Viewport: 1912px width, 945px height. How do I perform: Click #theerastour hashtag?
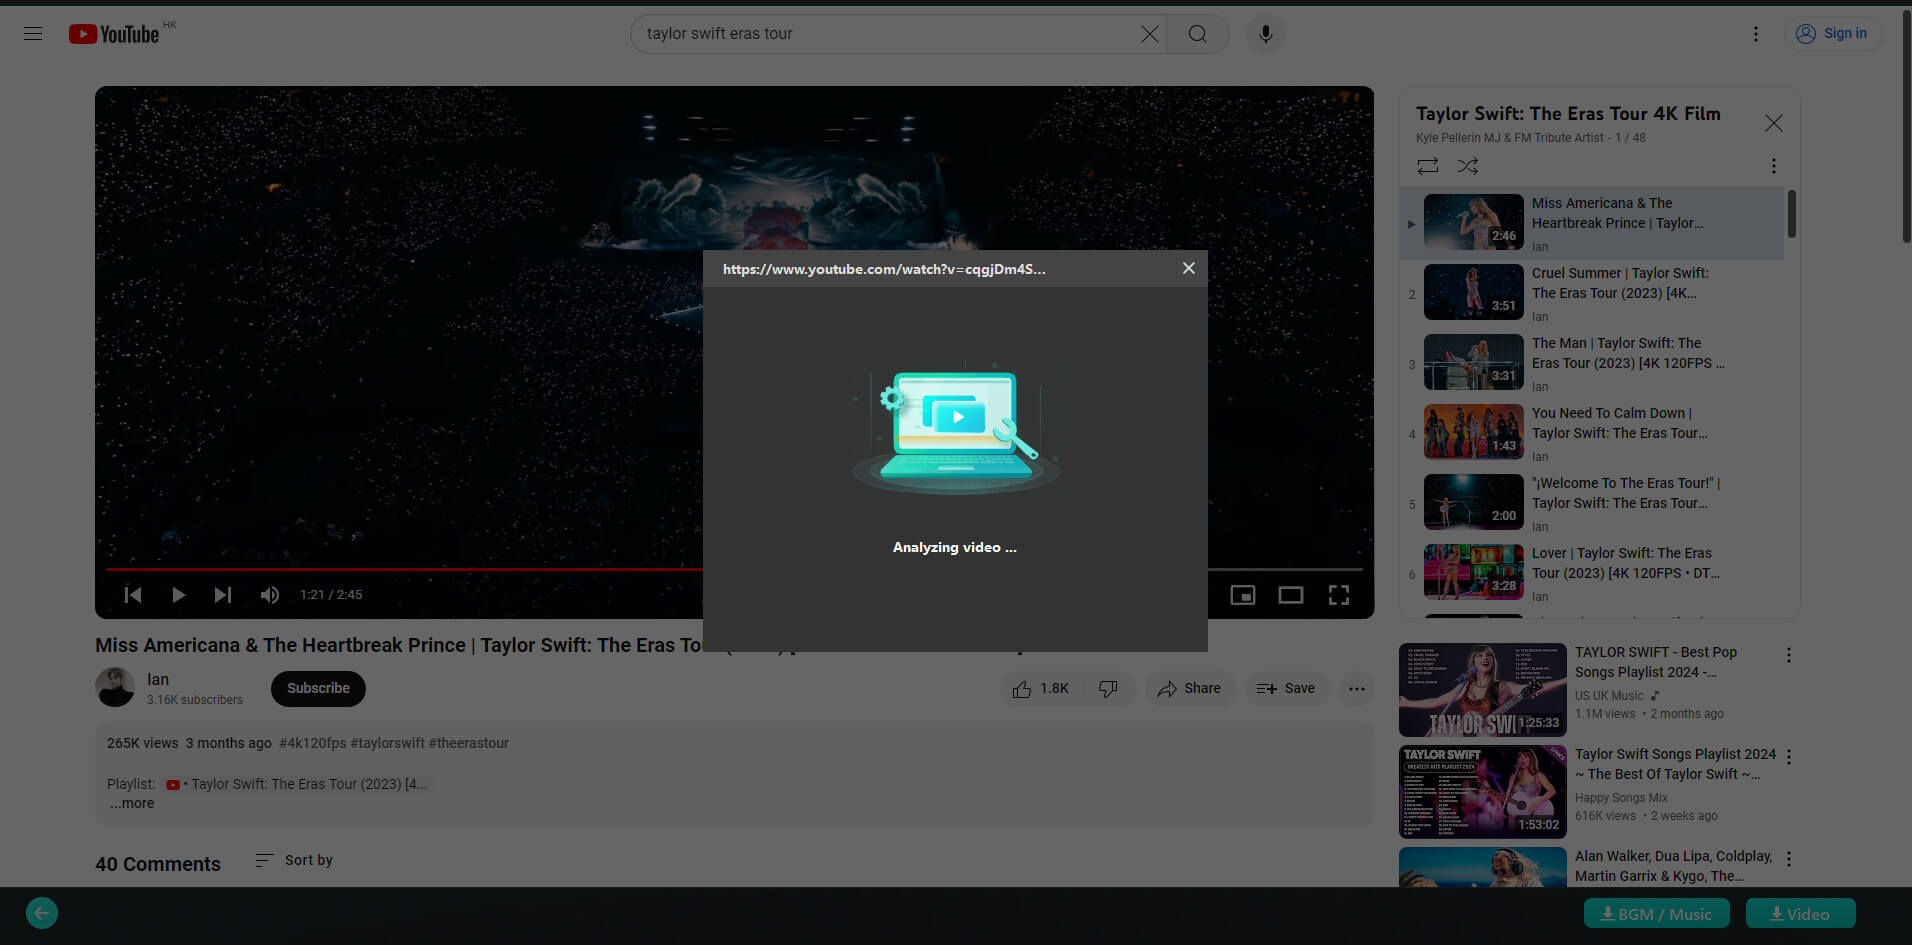pyautogui.click(x=469, y=743)
